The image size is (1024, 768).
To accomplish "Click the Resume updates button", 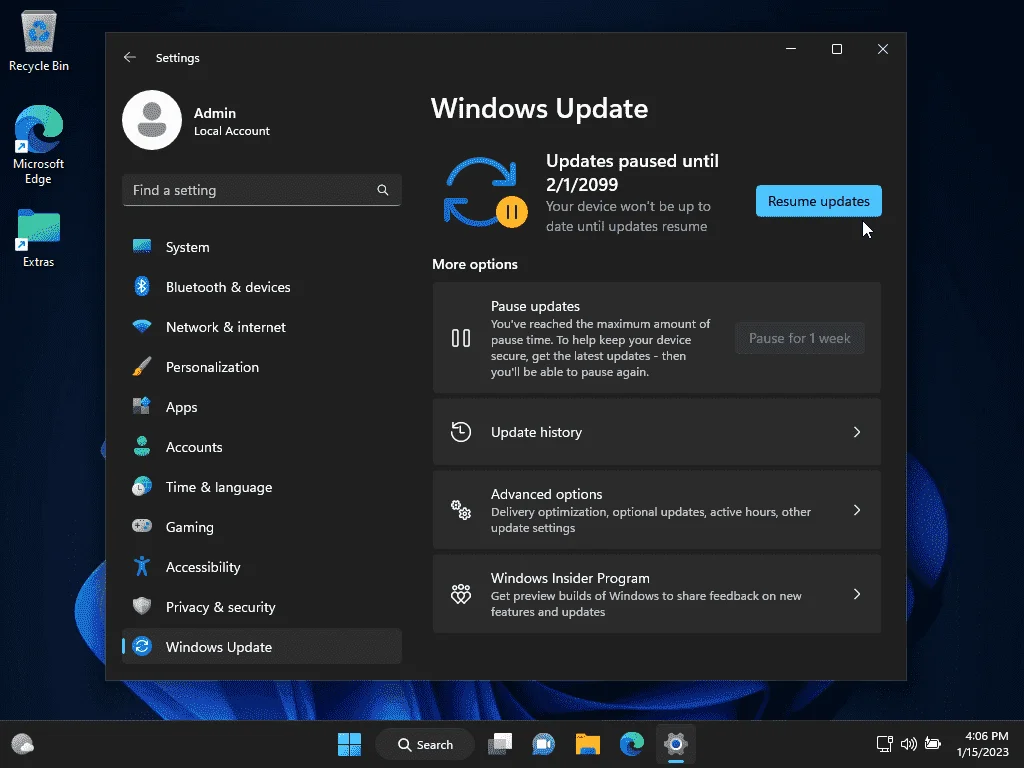I will click(x=818, y=201).
